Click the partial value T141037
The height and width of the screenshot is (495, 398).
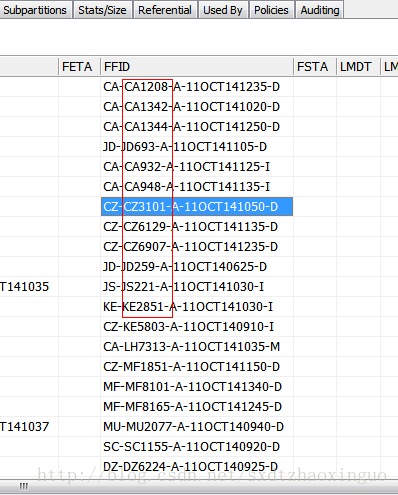[x=25, y=427]
